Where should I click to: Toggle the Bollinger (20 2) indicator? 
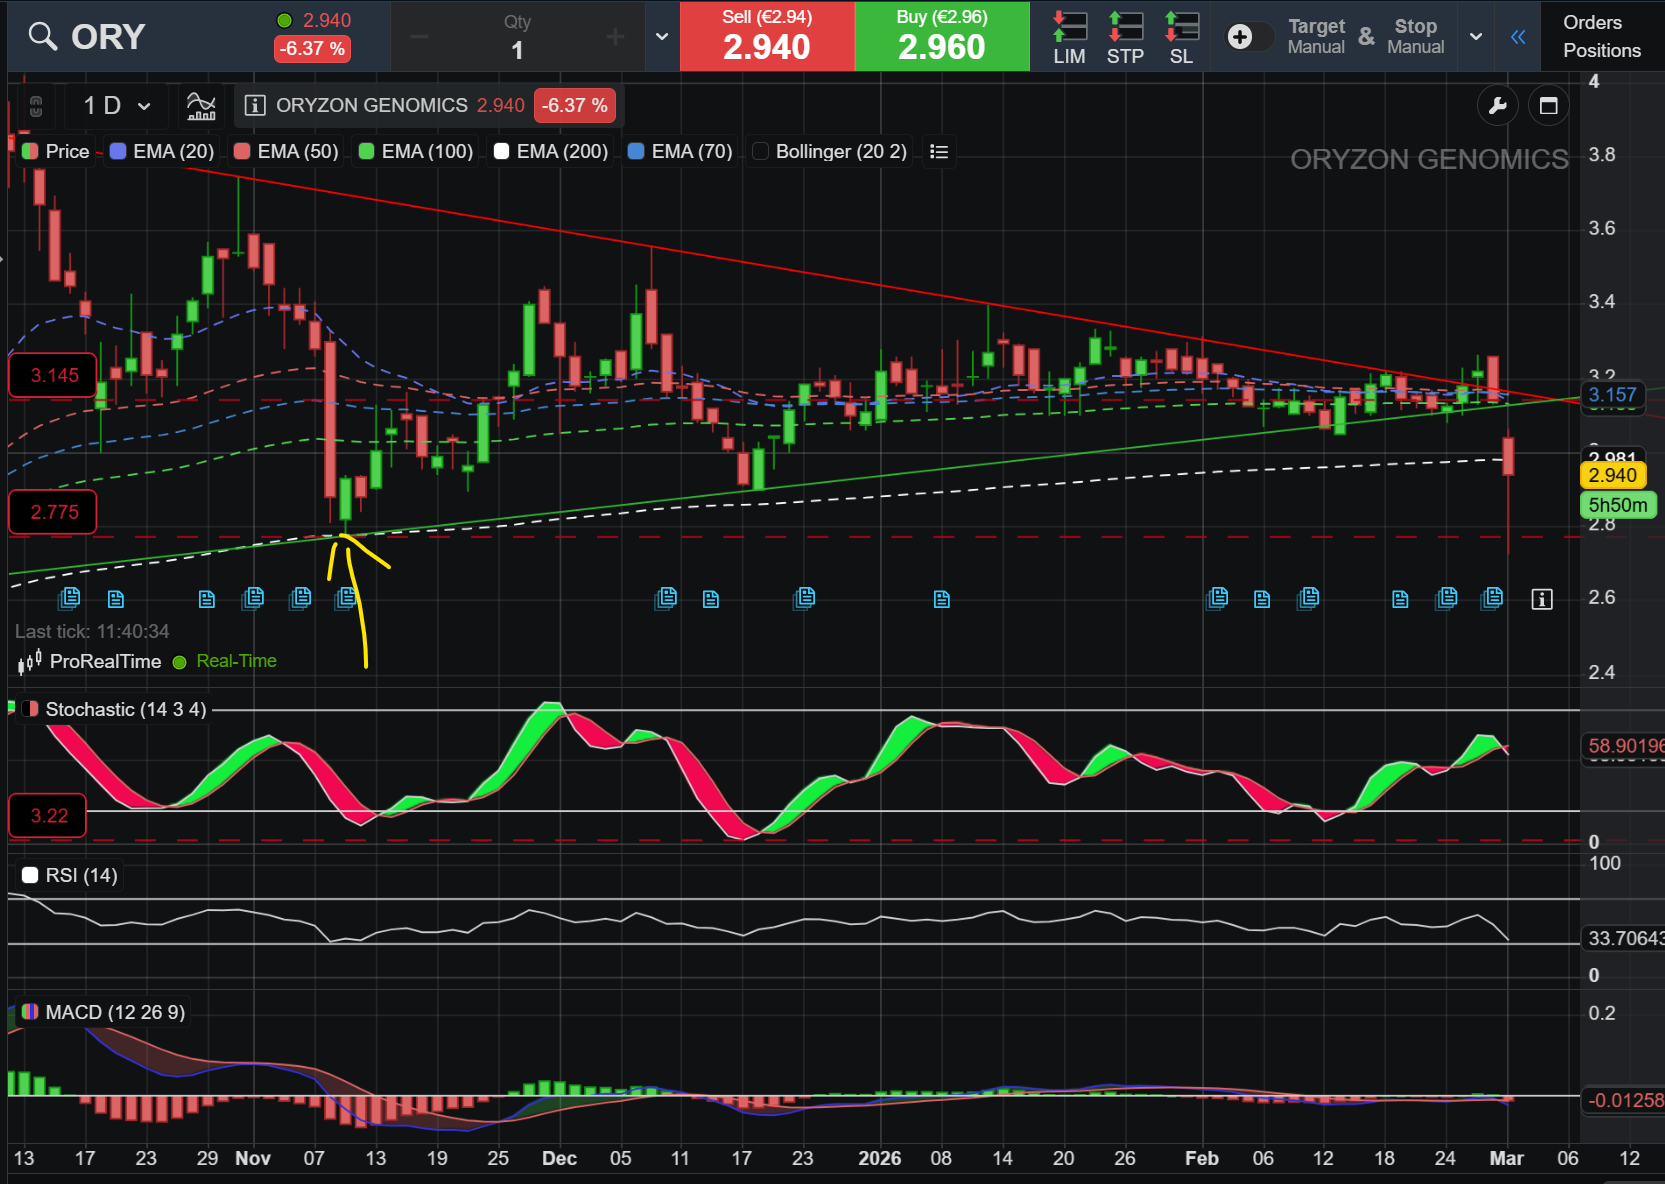[x=830, y=152]
